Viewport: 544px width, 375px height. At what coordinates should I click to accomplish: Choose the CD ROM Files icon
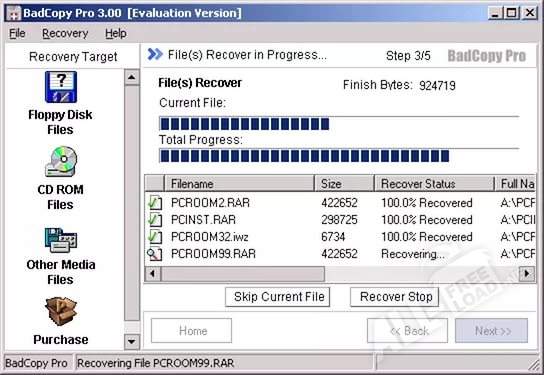tap(61, 162)
